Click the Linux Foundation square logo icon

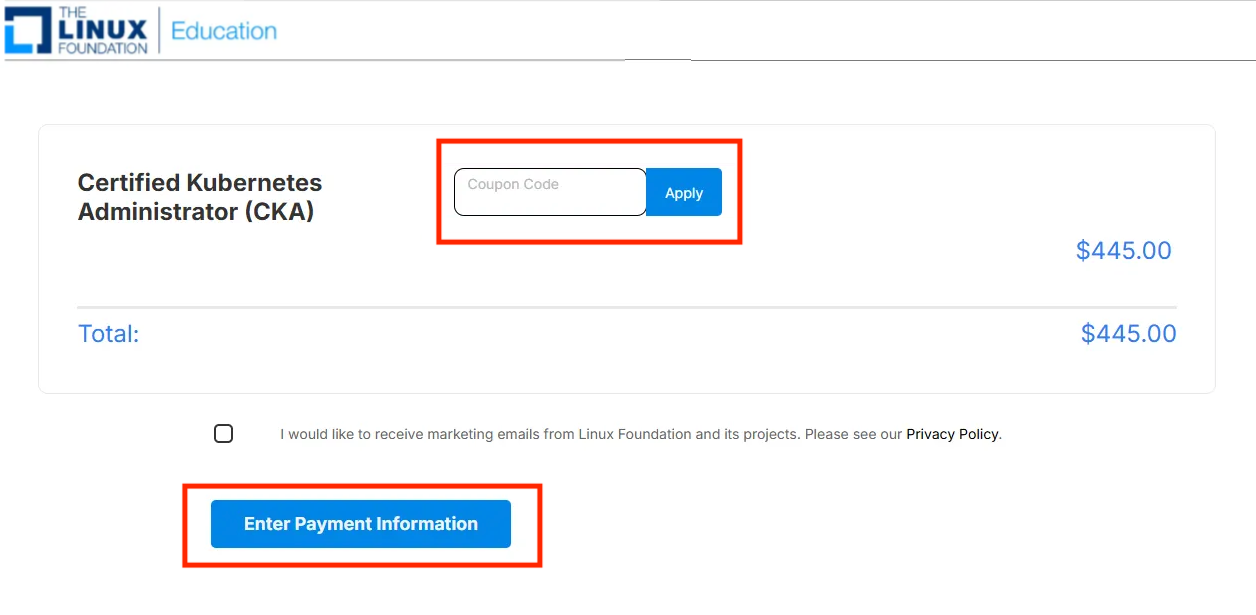pos(28,30)
